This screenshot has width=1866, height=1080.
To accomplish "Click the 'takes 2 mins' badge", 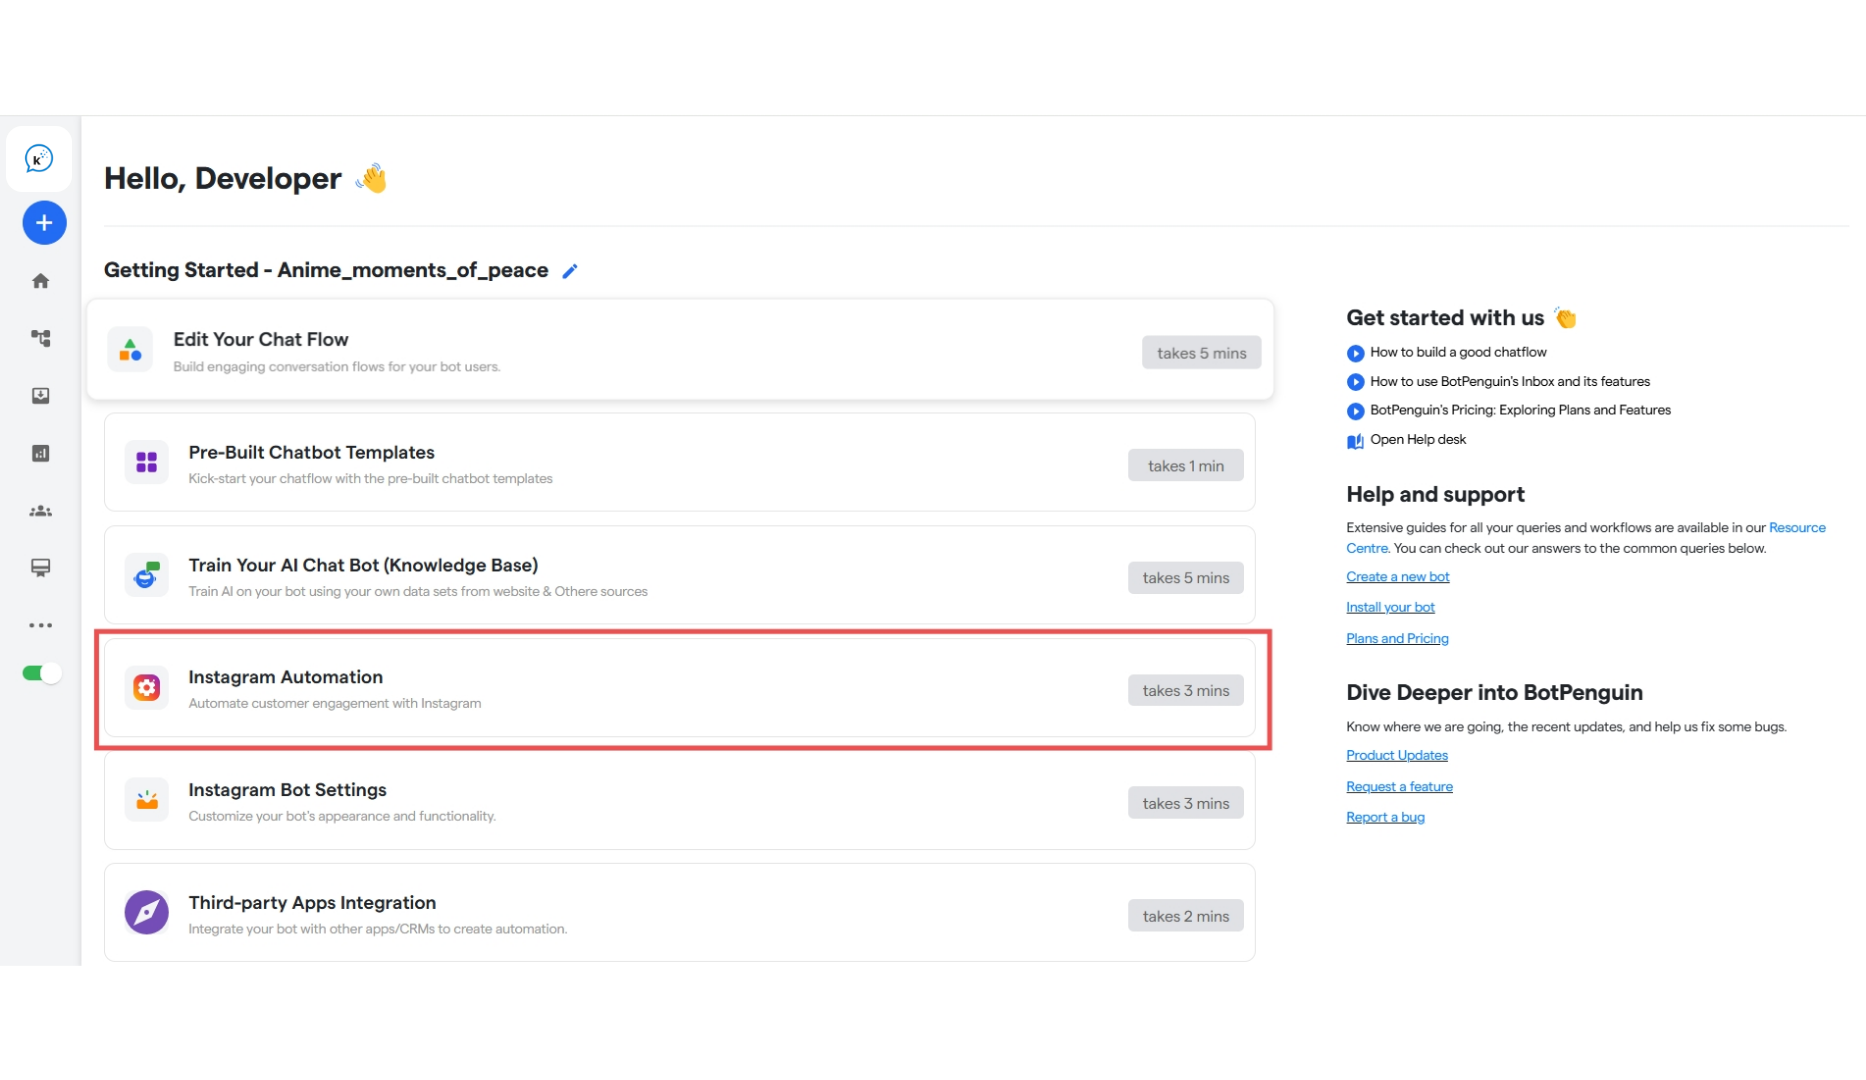I will click(x=1186, y=916).
